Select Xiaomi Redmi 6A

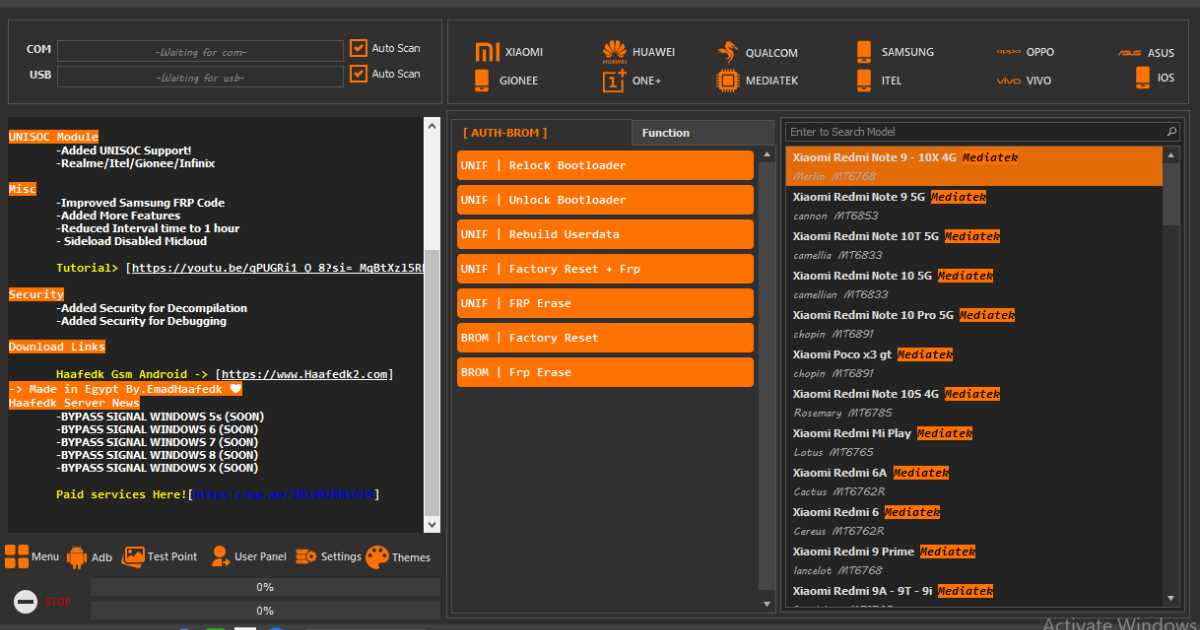[974, 482]
